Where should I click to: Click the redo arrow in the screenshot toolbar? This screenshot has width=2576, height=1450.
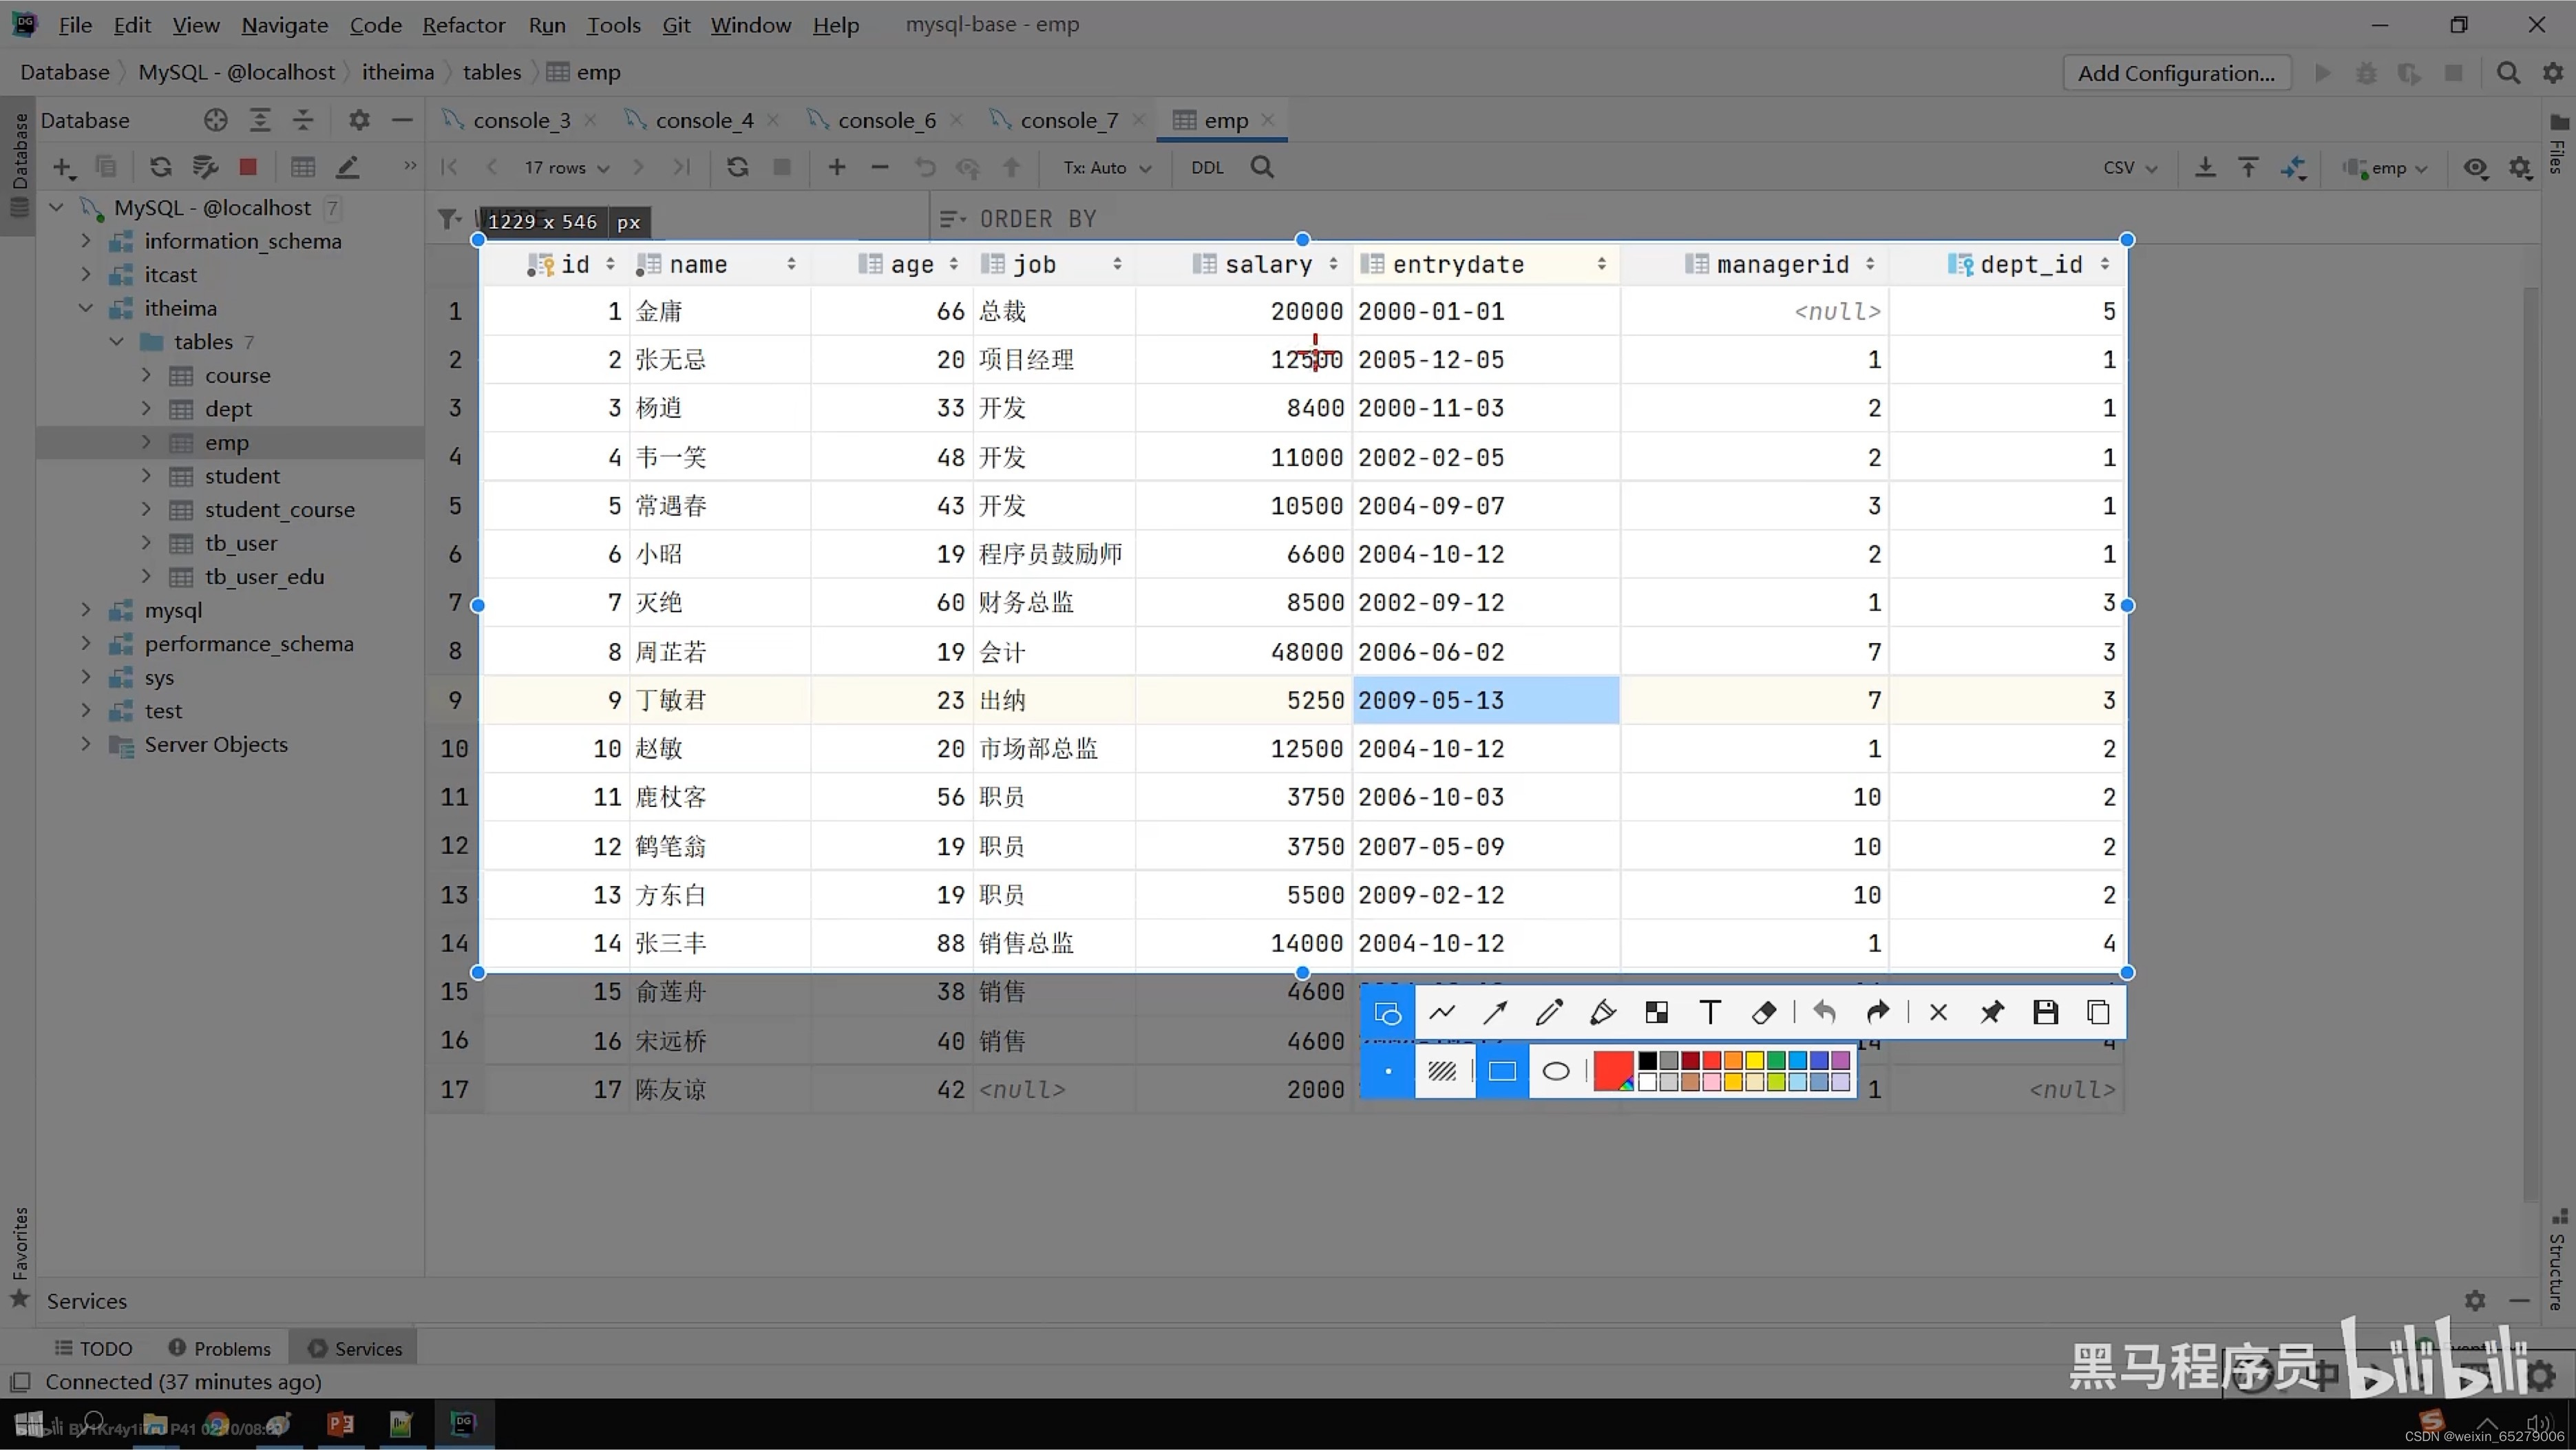[1877, 1013]
